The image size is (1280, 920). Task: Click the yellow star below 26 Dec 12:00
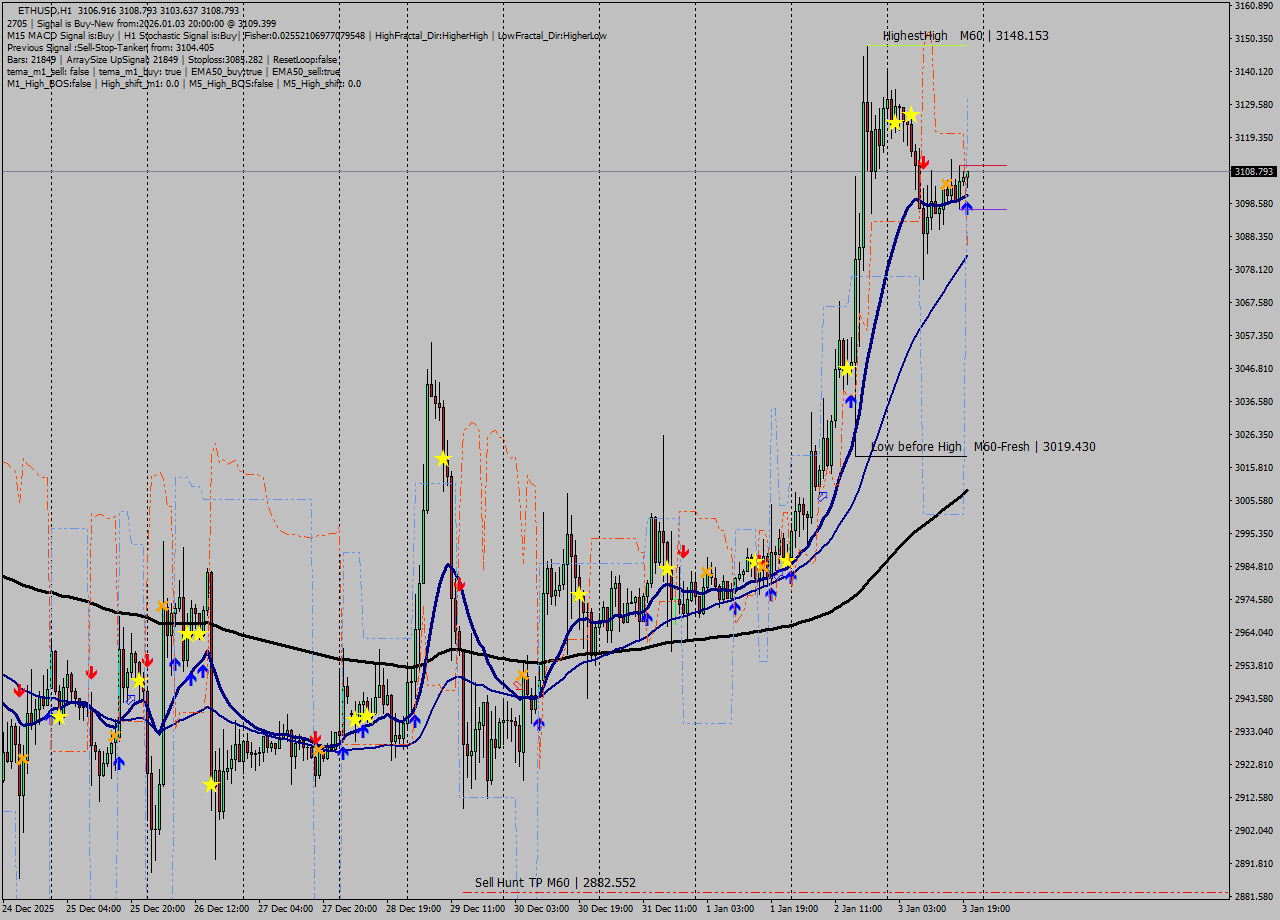point(211,786)
